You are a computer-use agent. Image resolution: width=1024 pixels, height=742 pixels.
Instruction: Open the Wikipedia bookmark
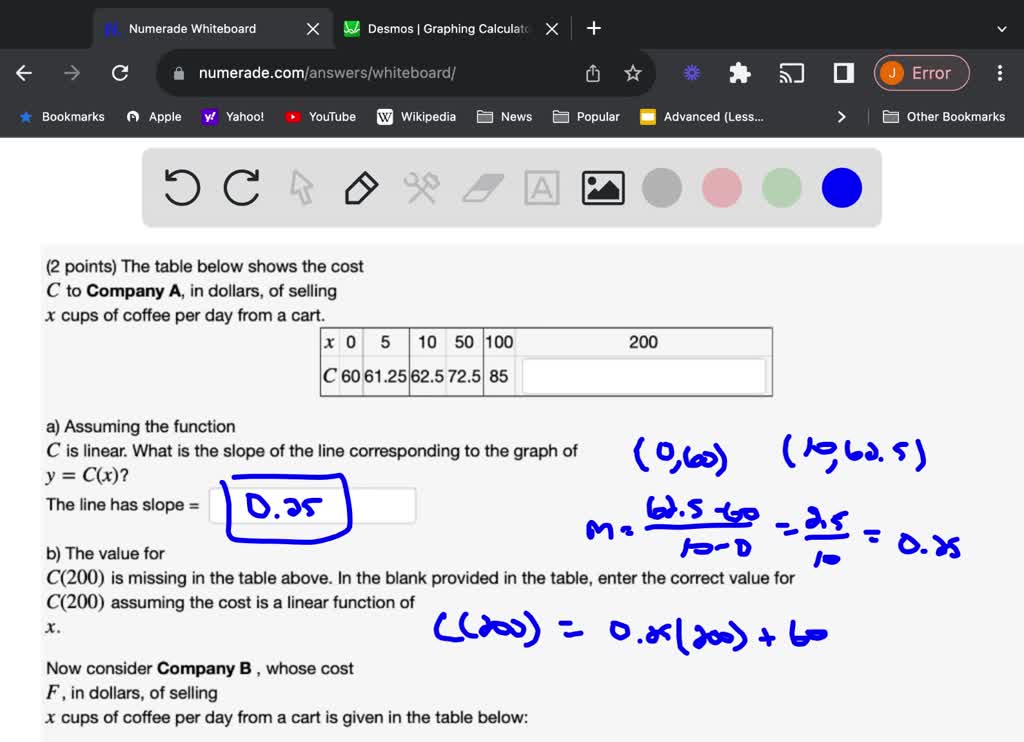(416, 116)
